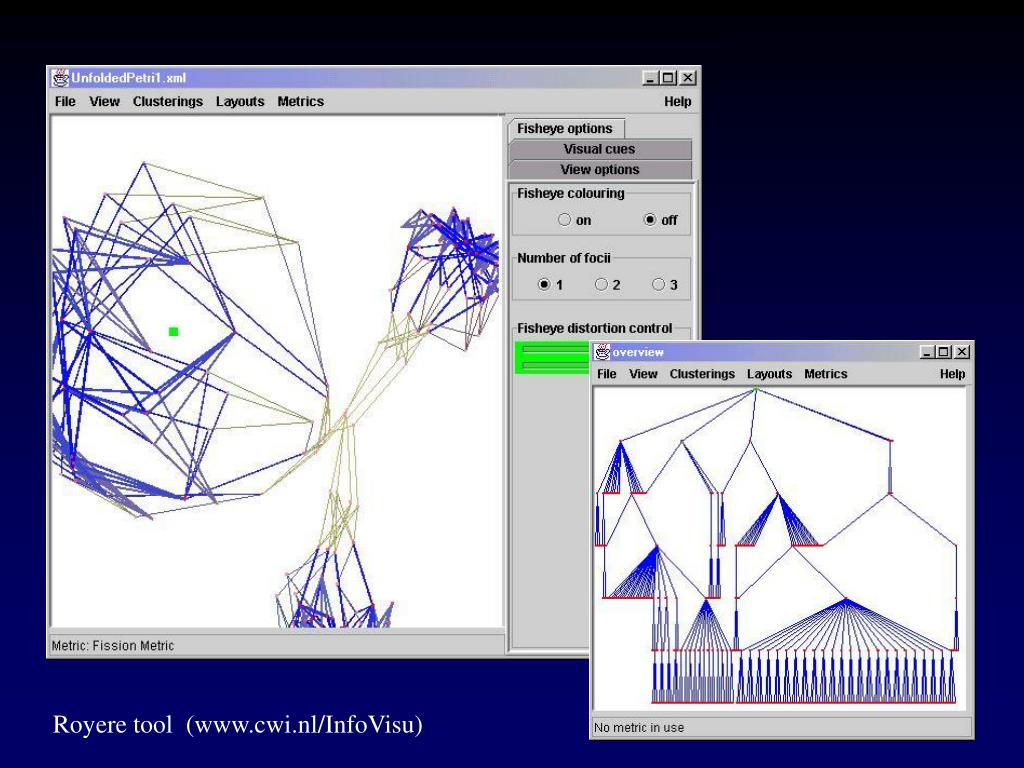Click Java icon in UnfoldedPetri1.xml title bar
Viewport: 1024px width, 768px height.
60,78
